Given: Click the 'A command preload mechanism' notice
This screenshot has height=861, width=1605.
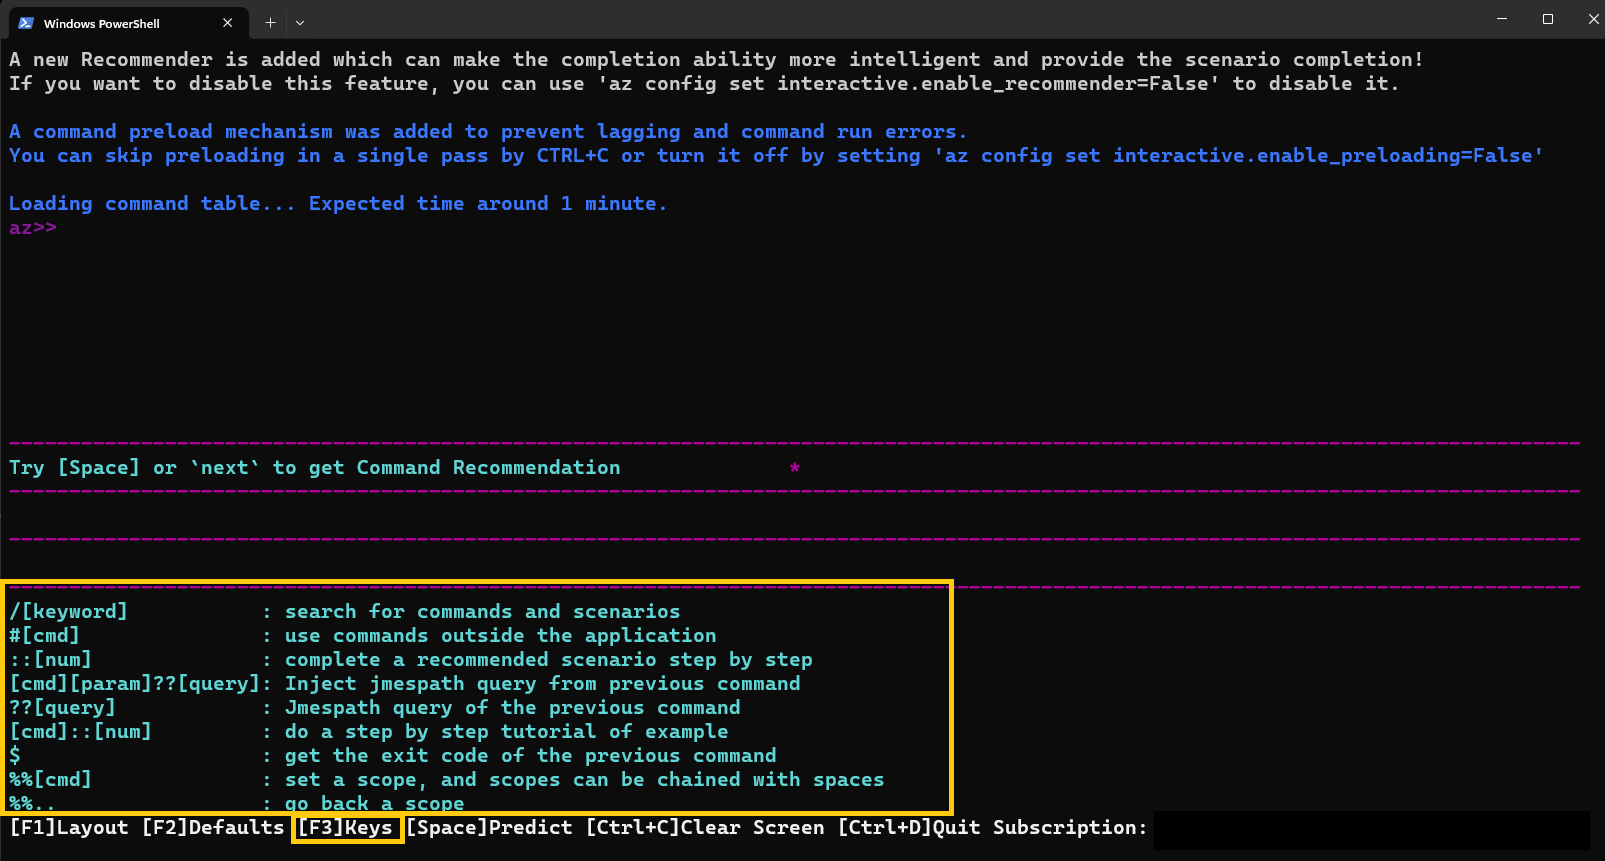Looking at the screenshot, I should pyautogui.click(x=488, y=132).
